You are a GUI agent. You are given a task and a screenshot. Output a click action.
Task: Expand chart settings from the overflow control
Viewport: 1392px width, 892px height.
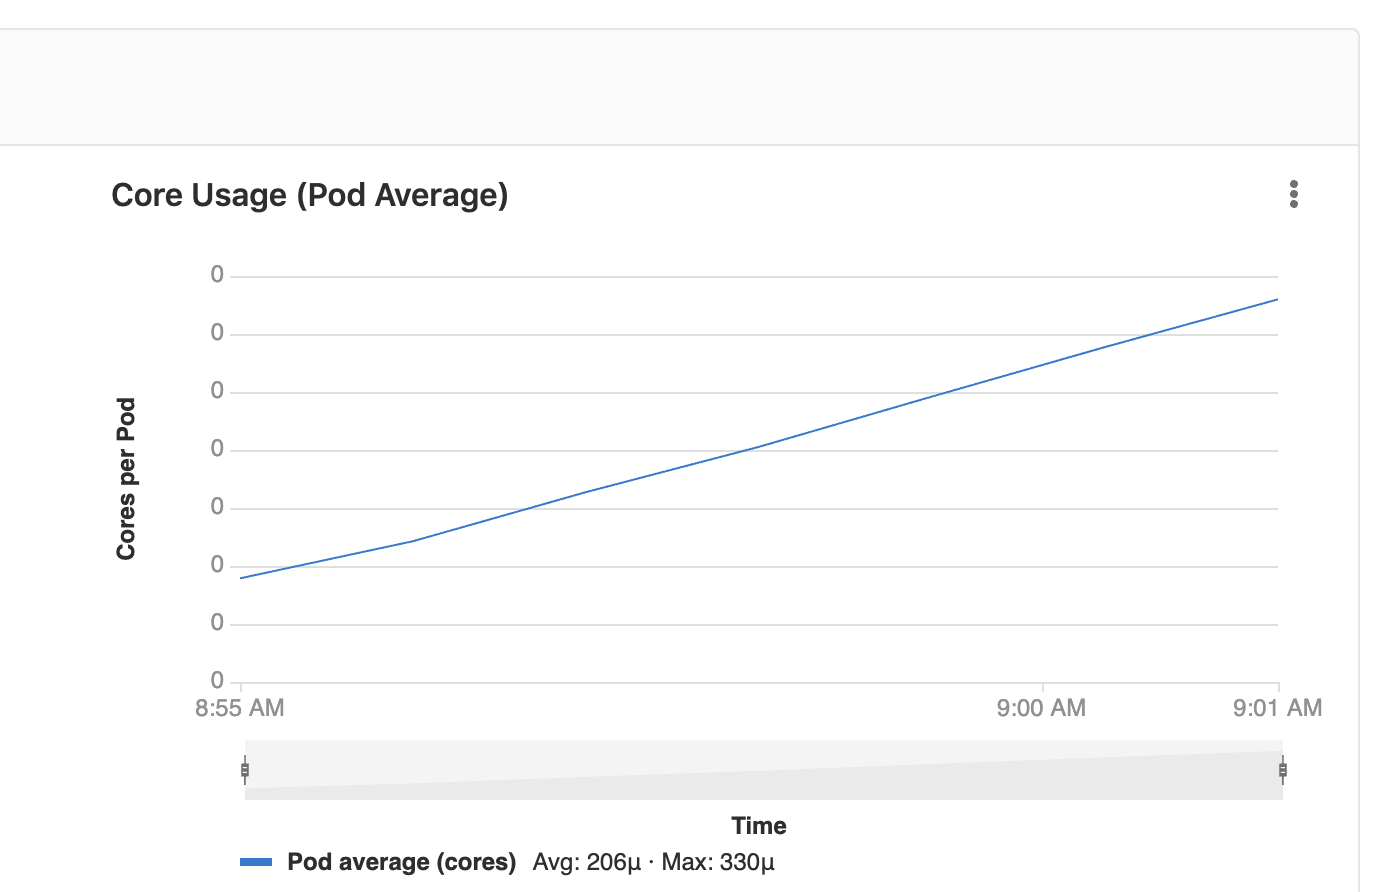click(1294, 194)
